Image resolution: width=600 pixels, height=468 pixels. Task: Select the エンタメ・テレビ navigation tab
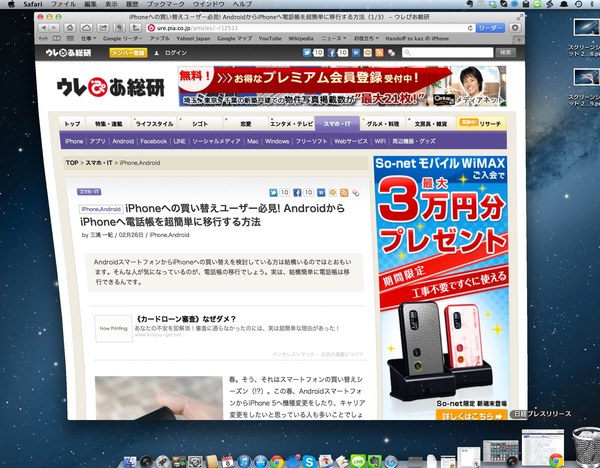click(292, 123)
